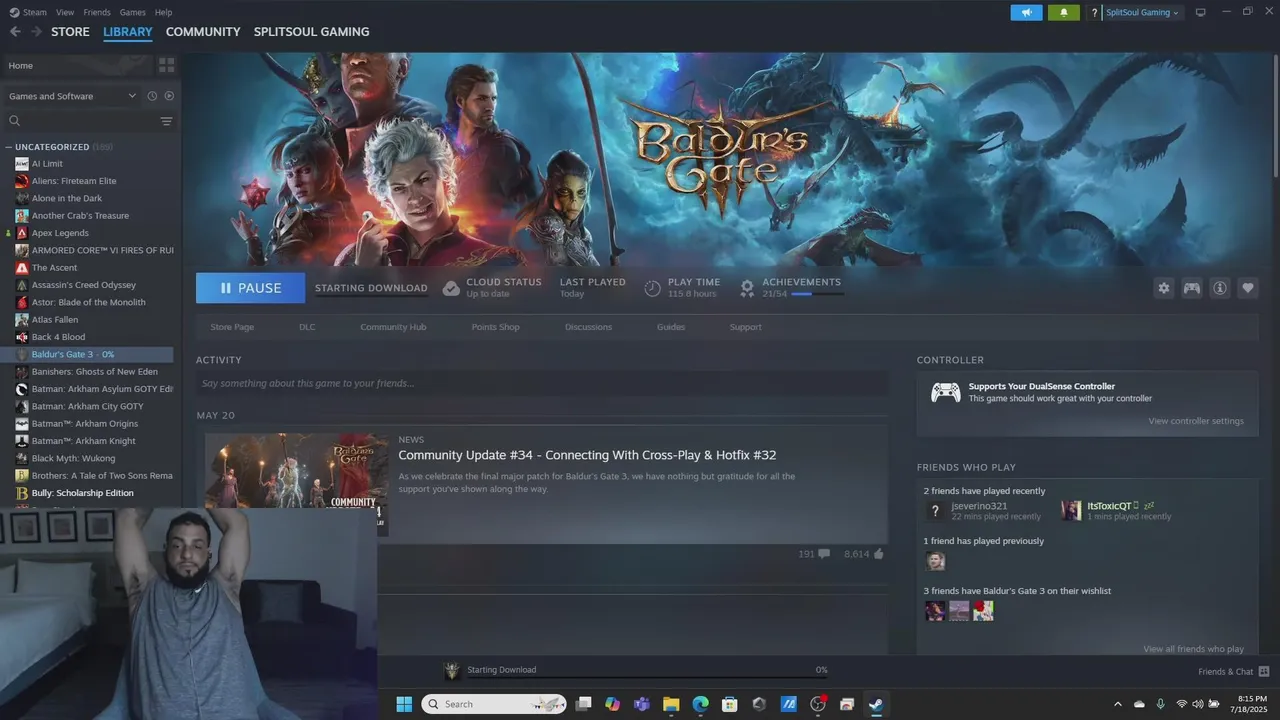The height and width of the screenshot is (720, 1280).
Task: Click Windows taskbar Search box
Action: click(494, 704)
